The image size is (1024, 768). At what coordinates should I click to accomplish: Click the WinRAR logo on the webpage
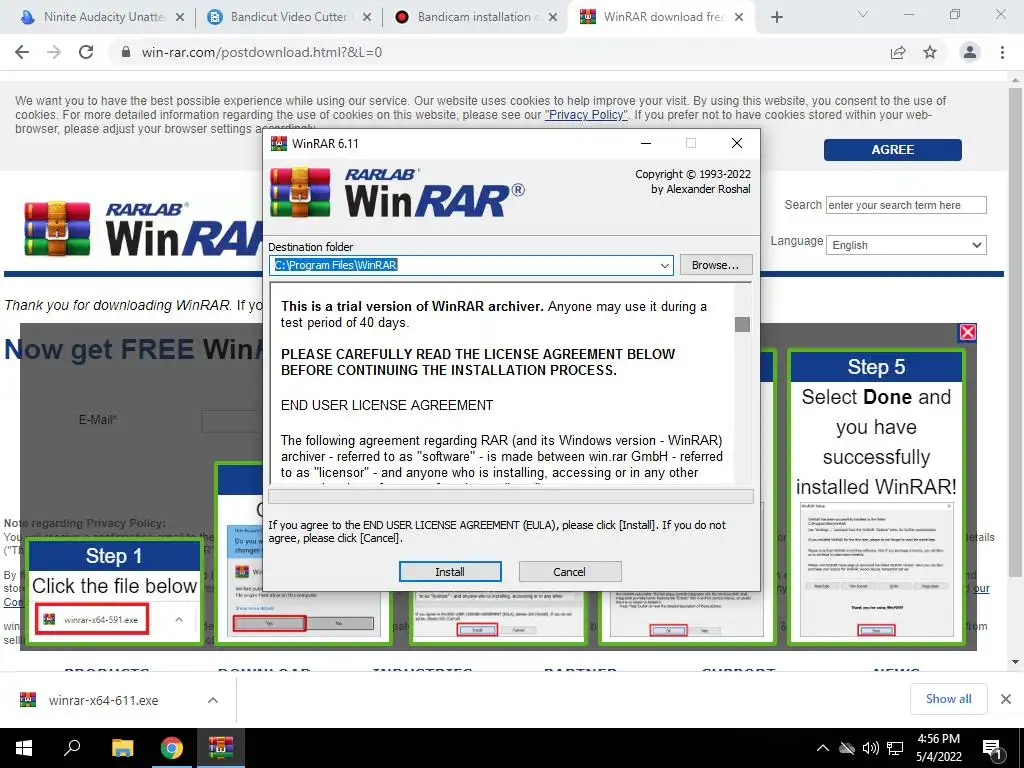(144, 229)
